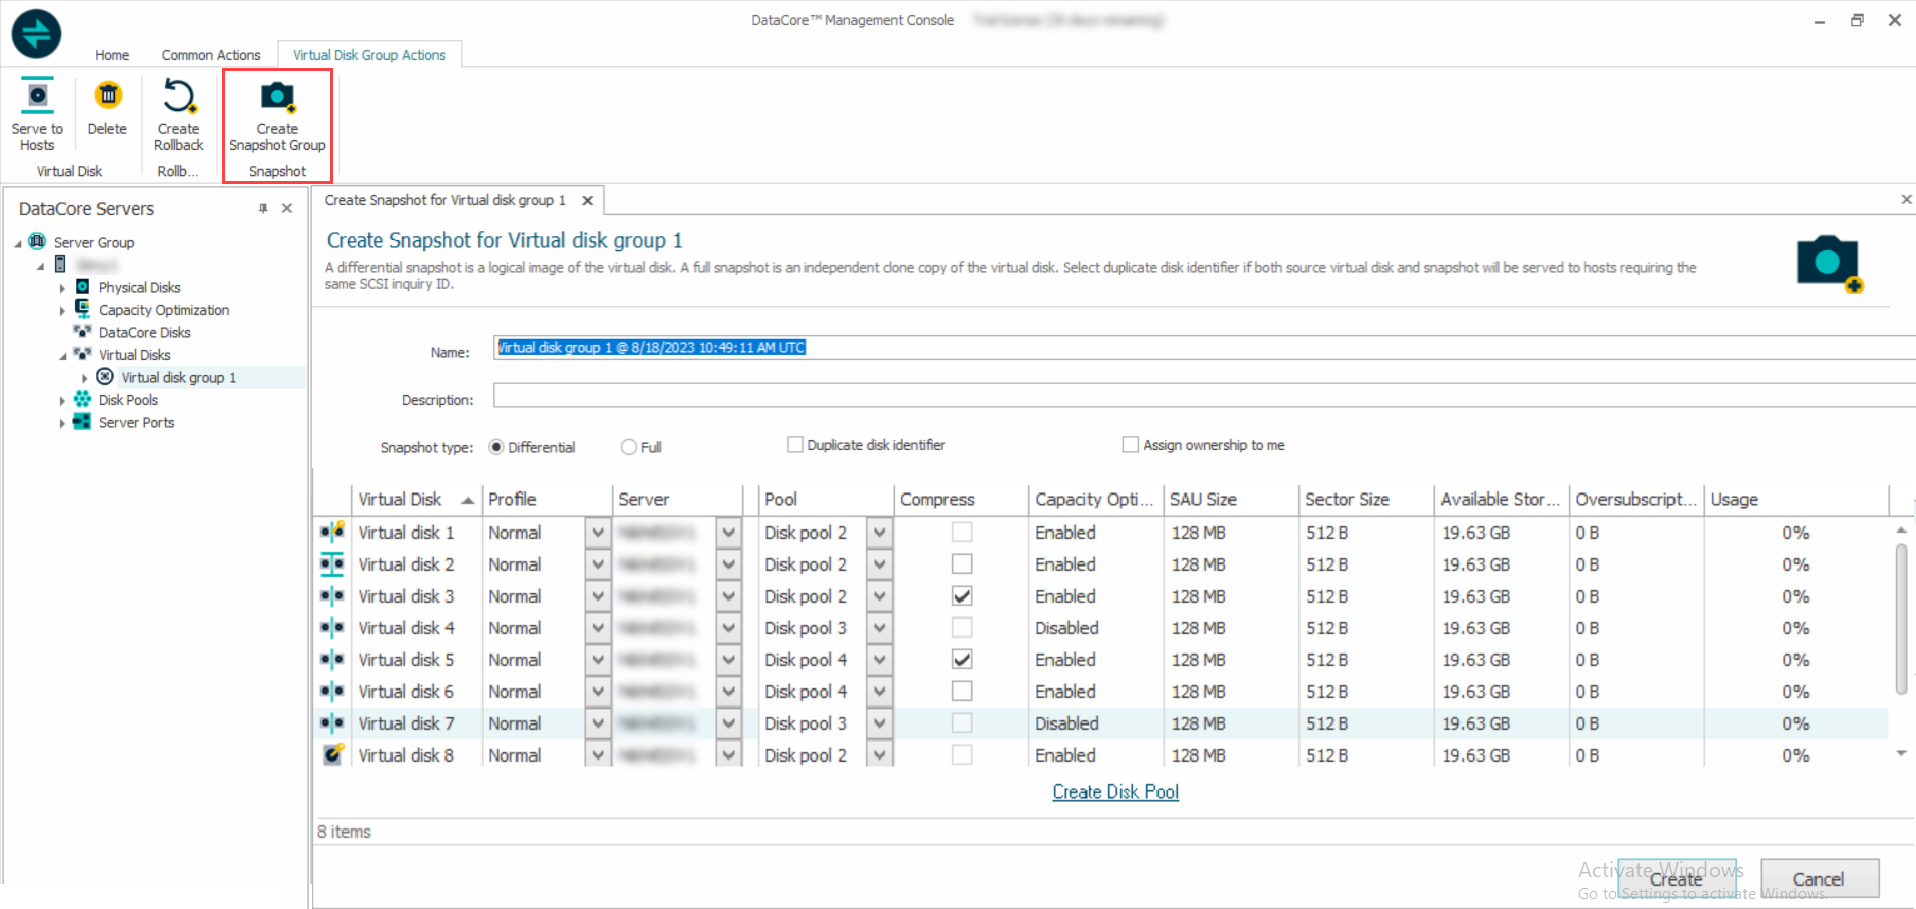Click the Virtual disk group 1 icon
This screenshot has width=1916, height=909.
tap(105, 377)
